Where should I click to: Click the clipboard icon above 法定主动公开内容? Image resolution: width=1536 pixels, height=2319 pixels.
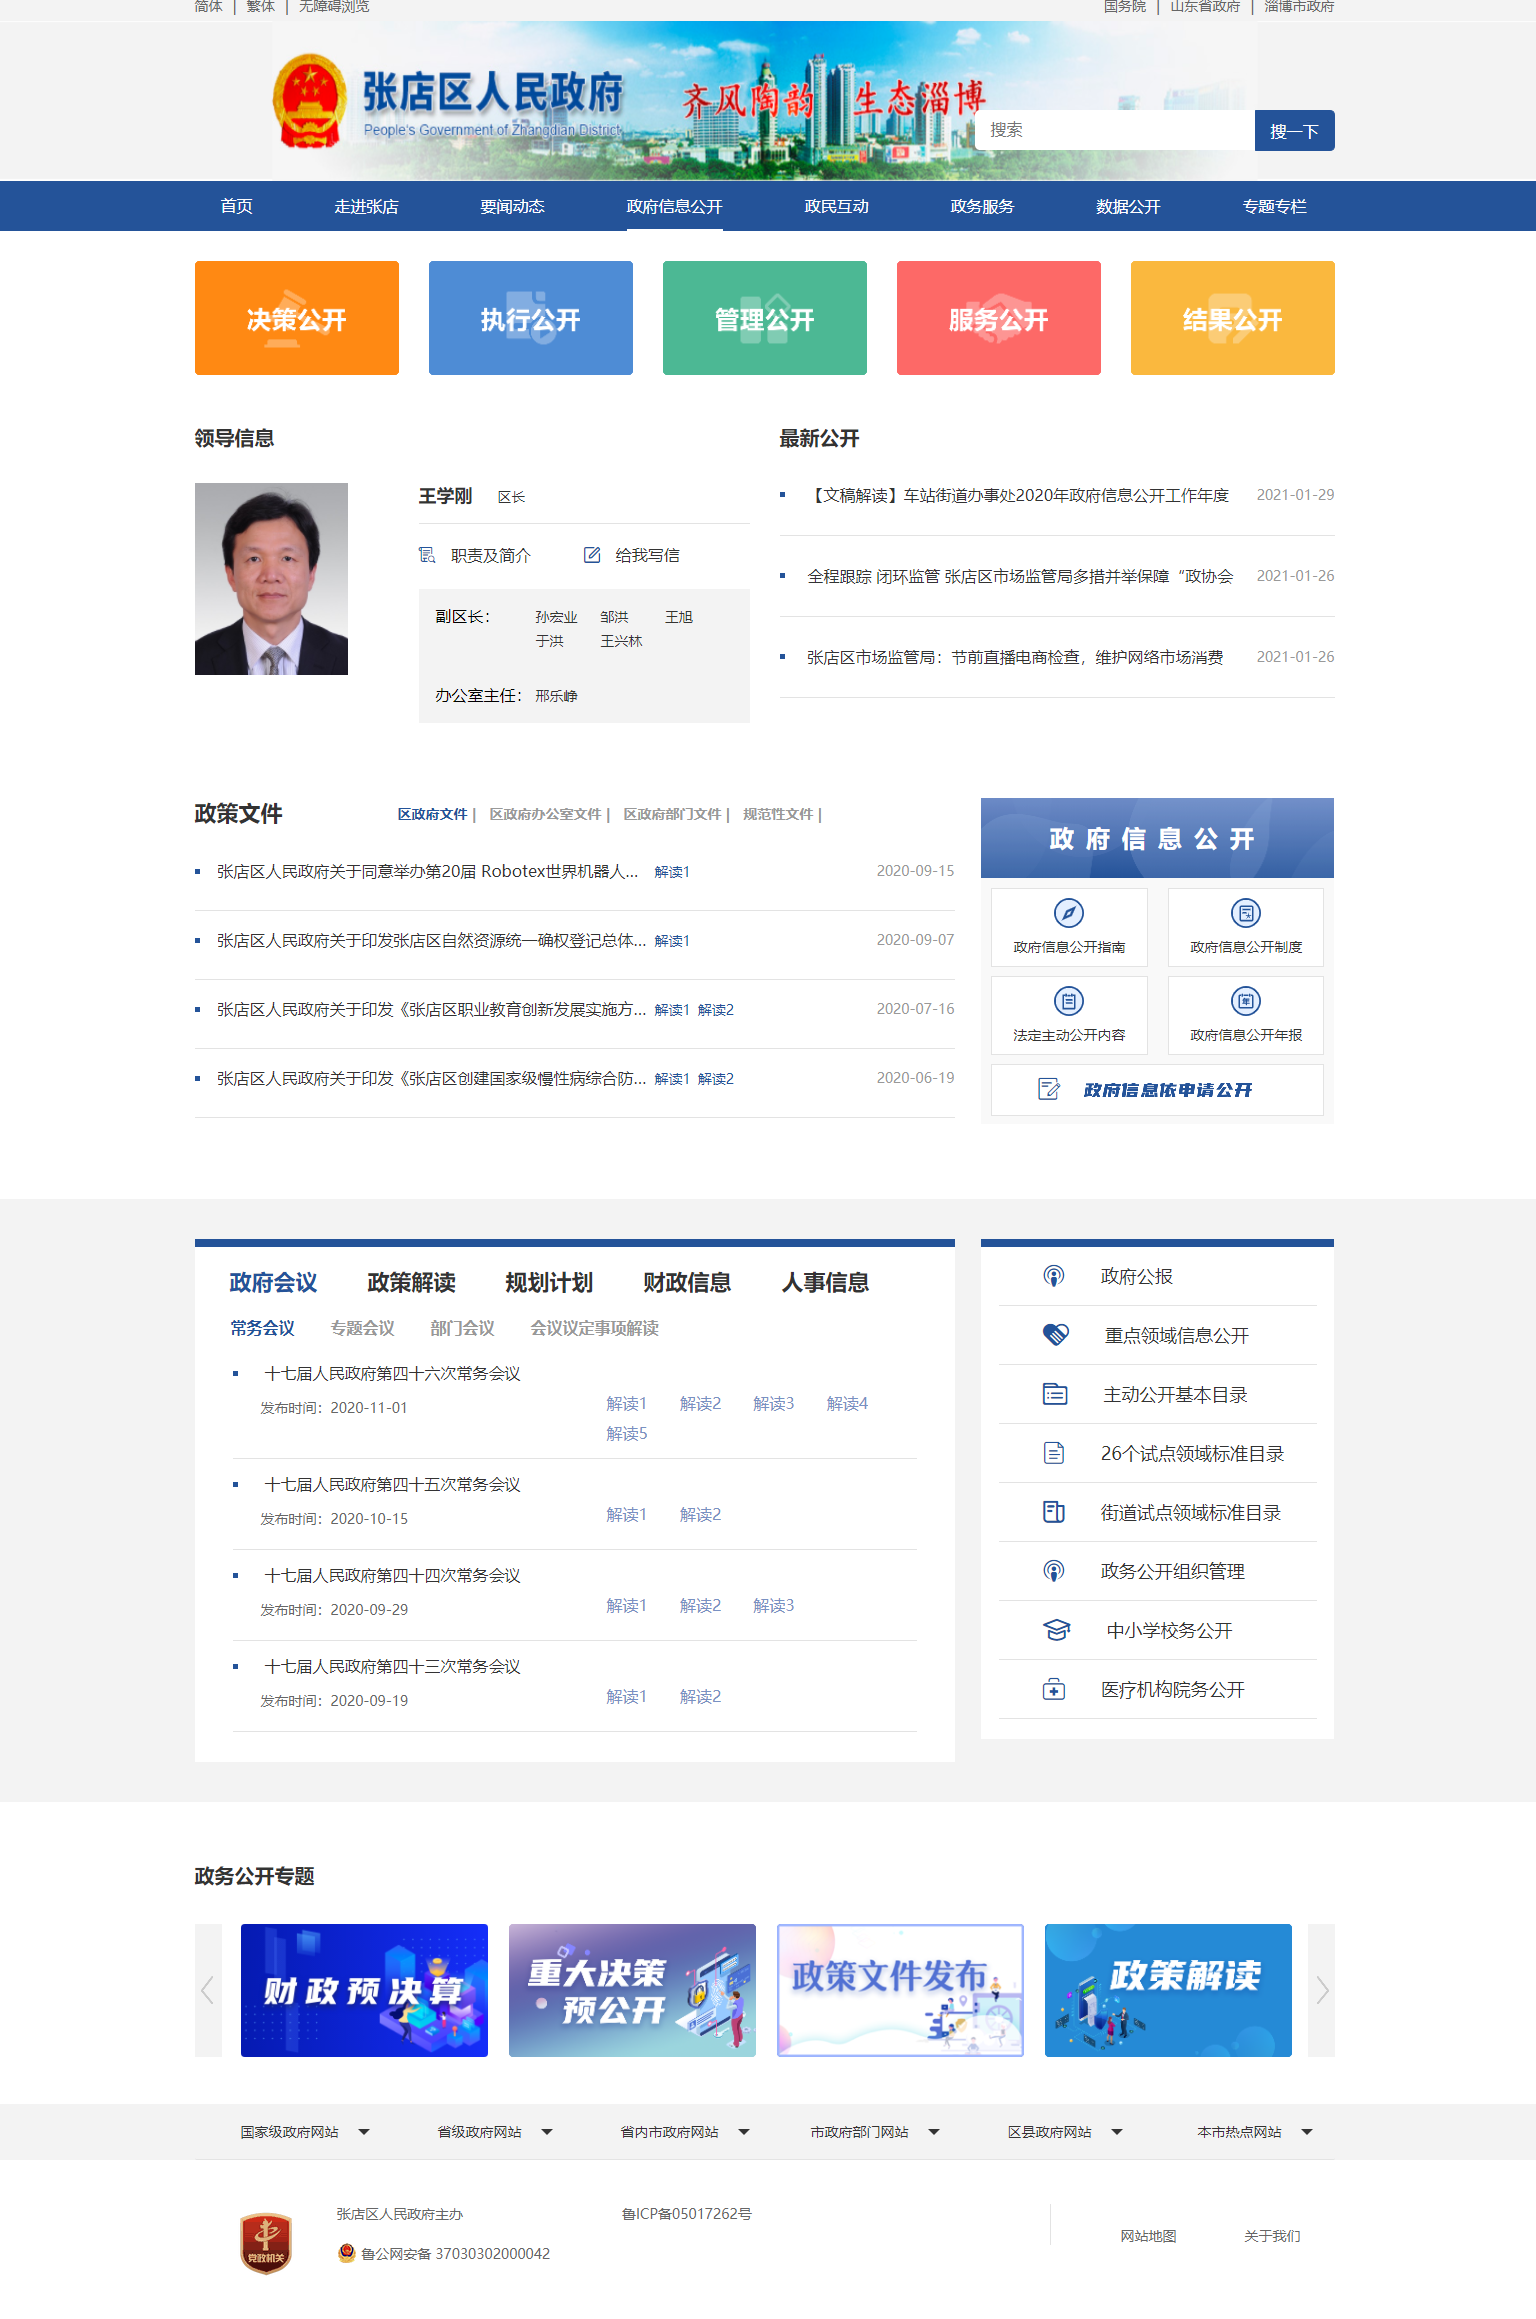[1068, 1001]
